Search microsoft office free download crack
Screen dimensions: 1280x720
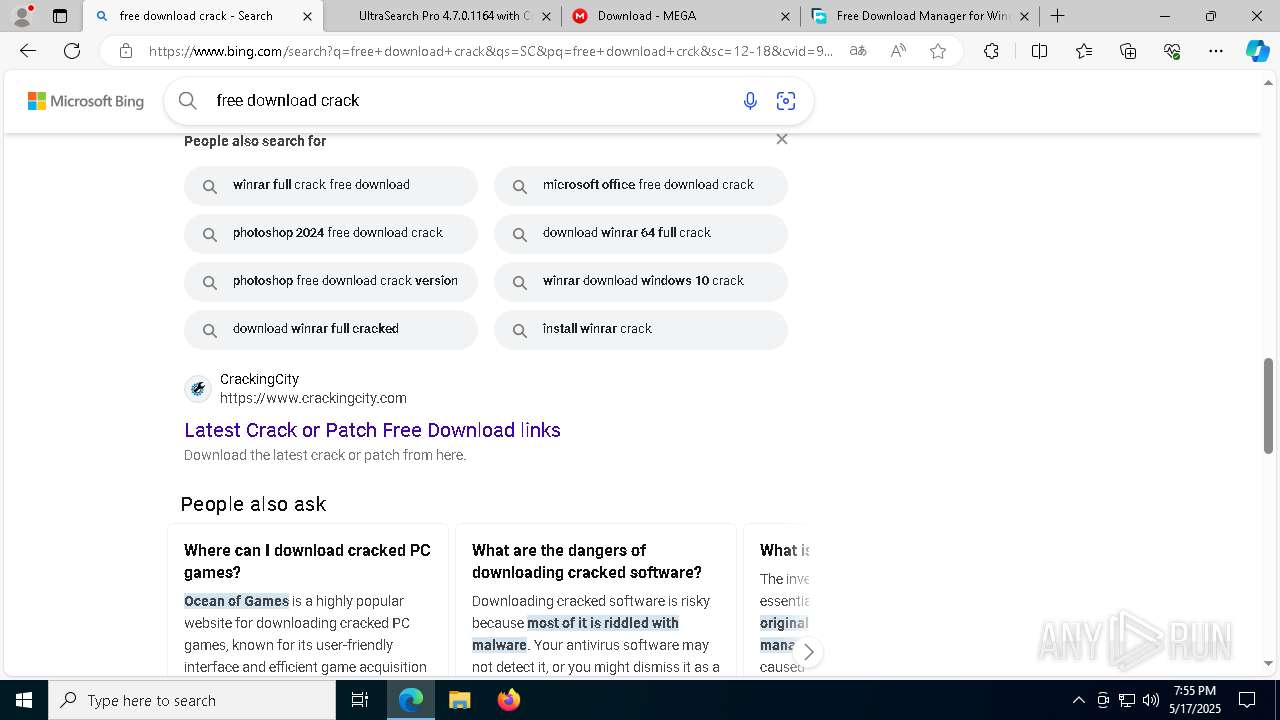coord(641,185)
